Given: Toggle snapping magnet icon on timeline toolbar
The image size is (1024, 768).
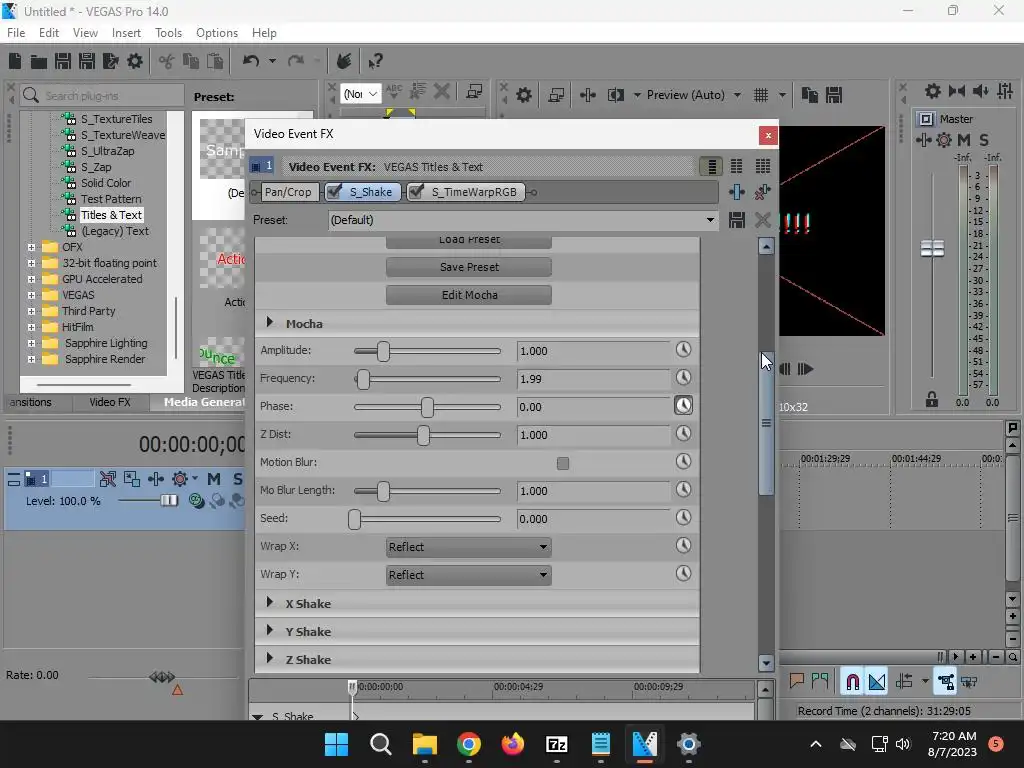Looking at the screenshot, I should pos(852,682).
